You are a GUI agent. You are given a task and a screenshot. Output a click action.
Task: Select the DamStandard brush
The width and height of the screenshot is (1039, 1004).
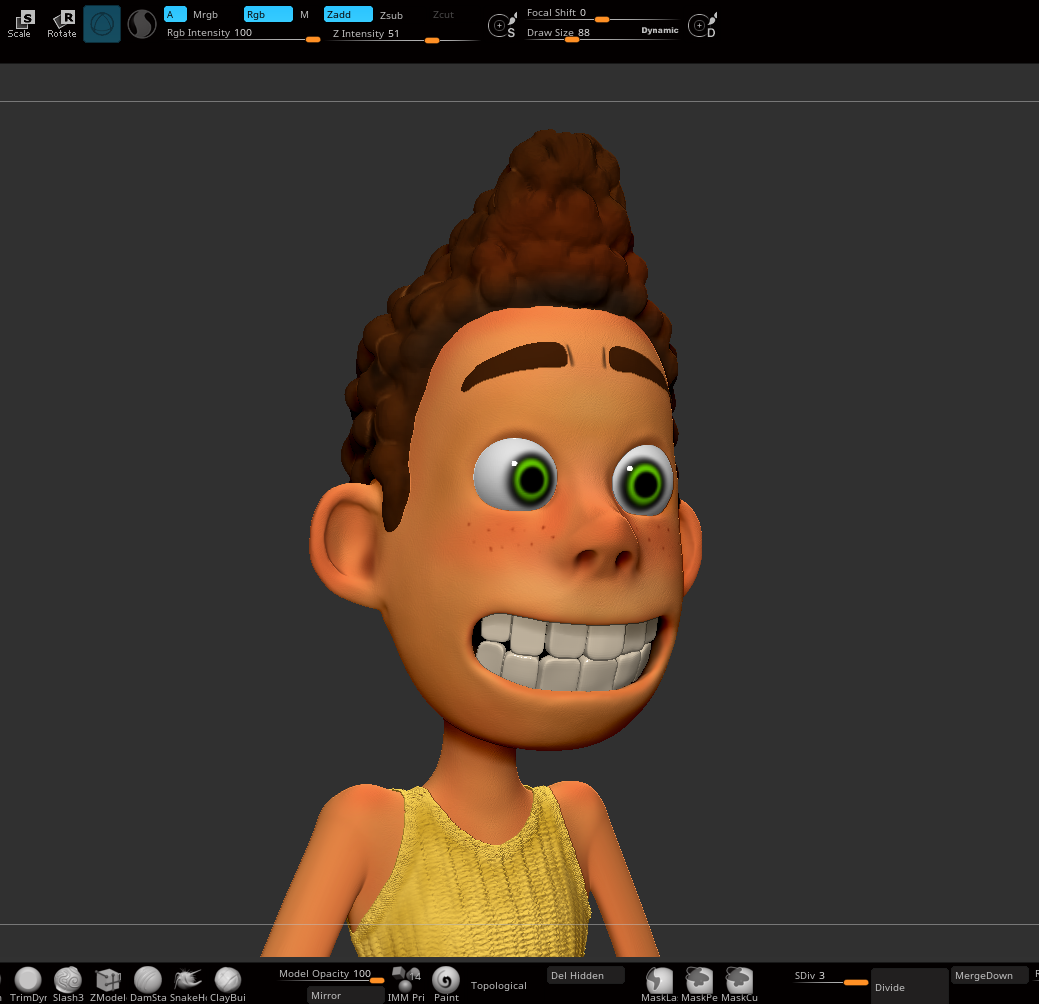(148, 983)
